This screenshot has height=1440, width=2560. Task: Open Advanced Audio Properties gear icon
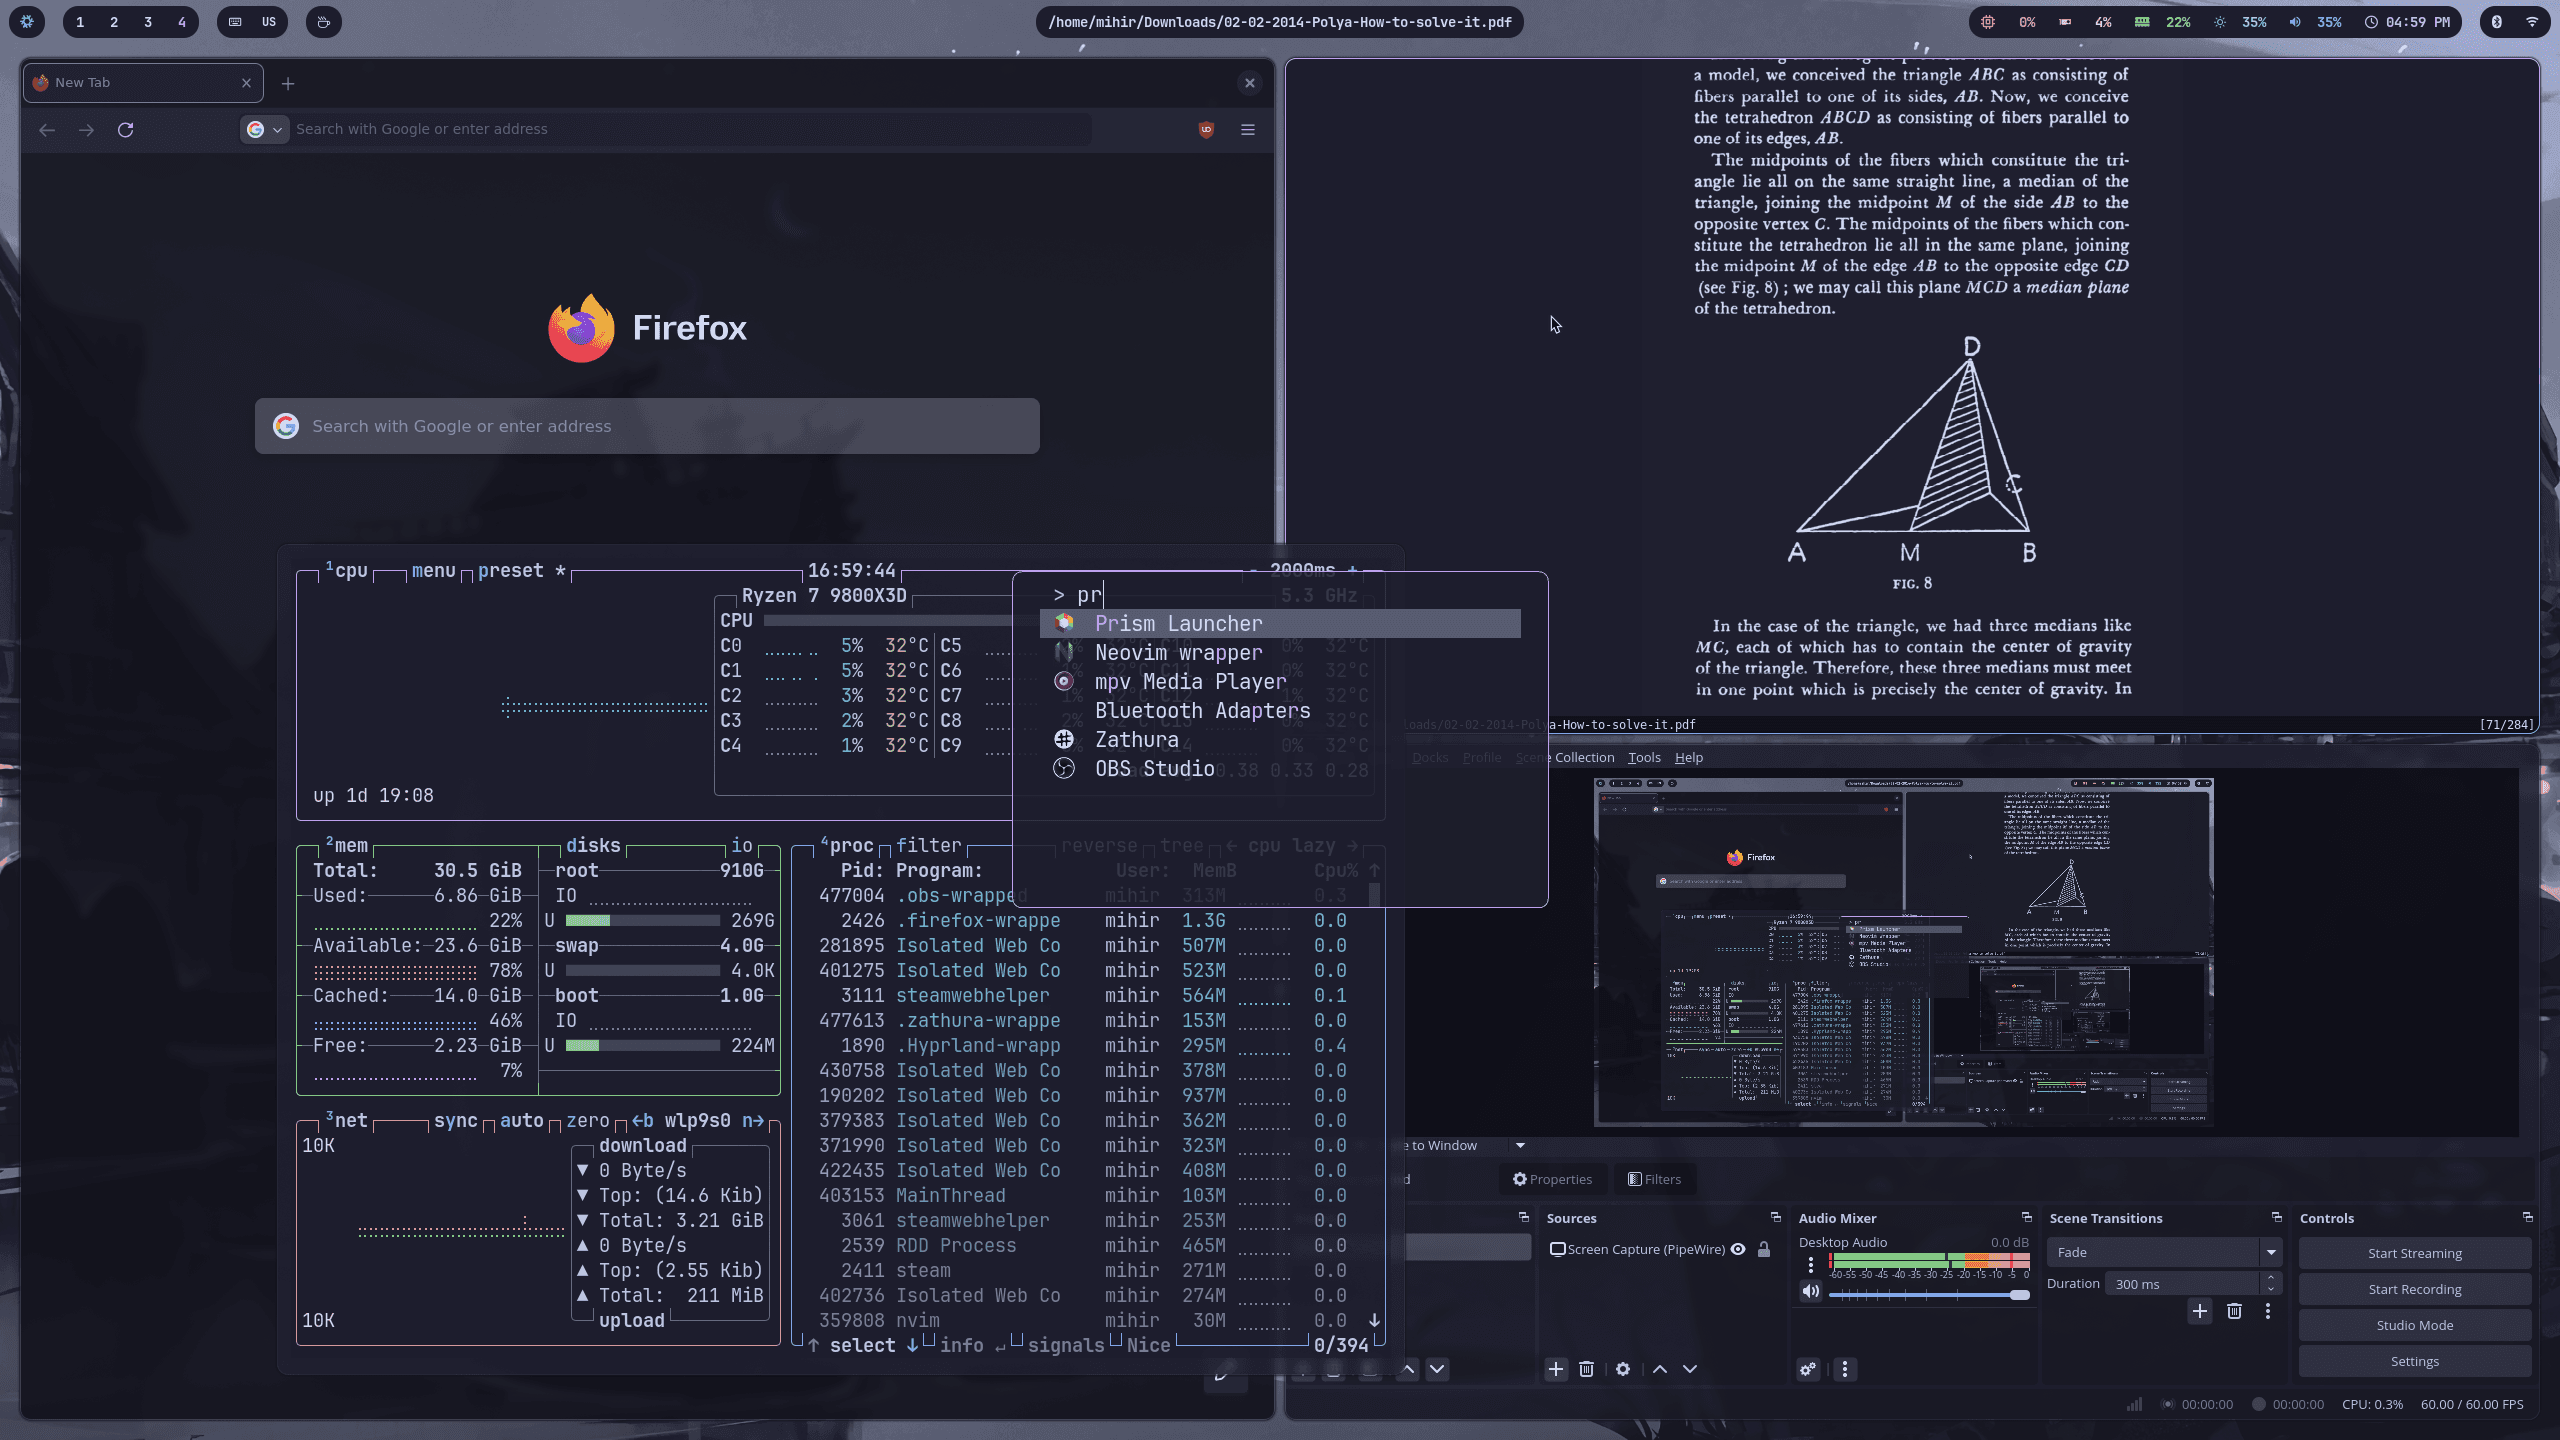(x=1808, y=1370)
